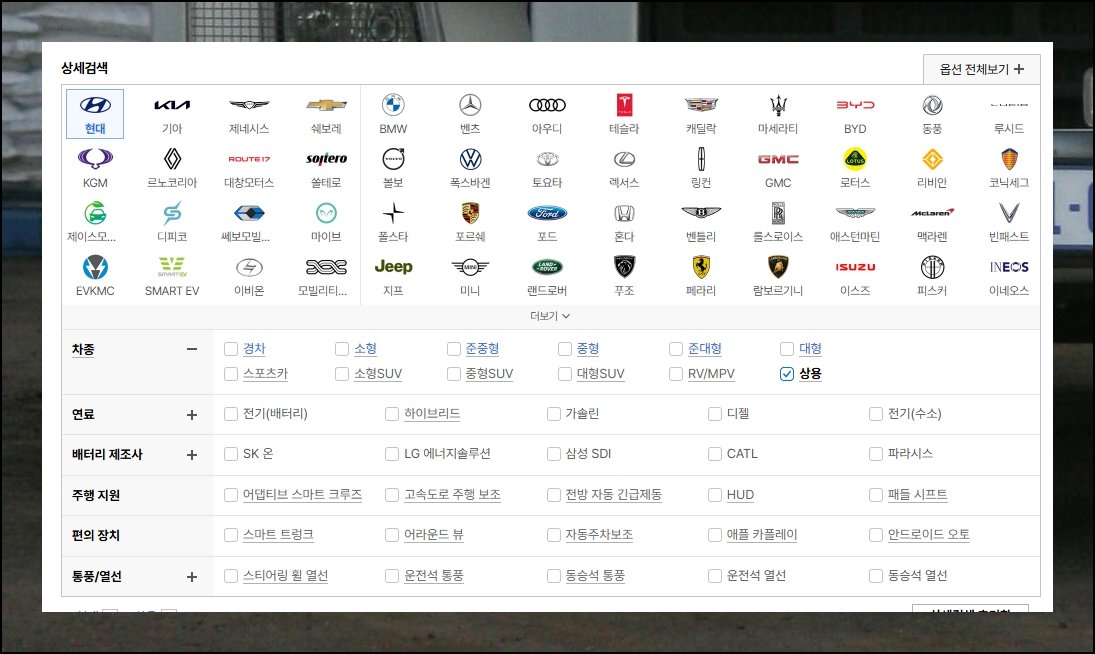Pick the Polestar (폴스타) logo
Viewport: 1095px width, 654px height.
click(393, 213)
